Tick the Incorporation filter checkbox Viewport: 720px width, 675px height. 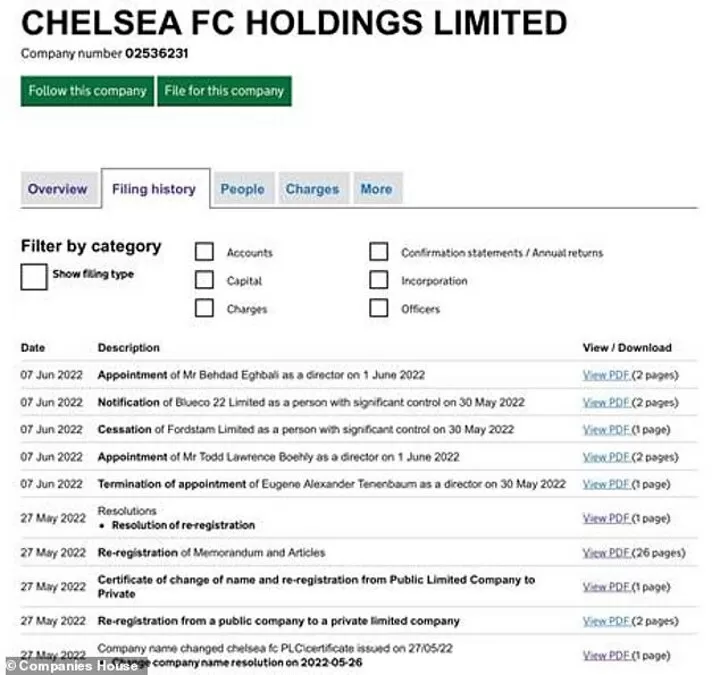click(x=378, y=280)
